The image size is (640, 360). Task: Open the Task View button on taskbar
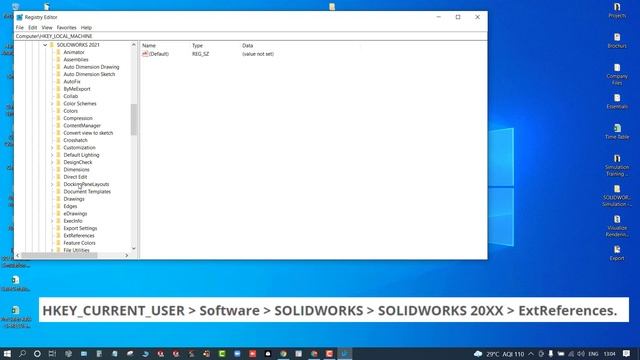coord(52,354)
